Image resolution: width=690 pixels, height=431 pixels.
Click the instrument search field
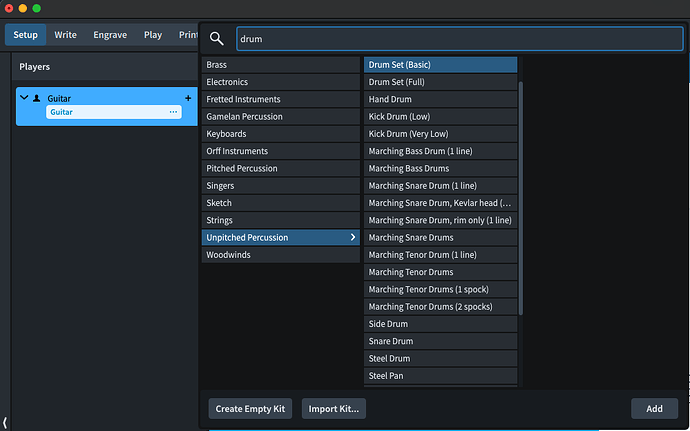click(459, 39)
